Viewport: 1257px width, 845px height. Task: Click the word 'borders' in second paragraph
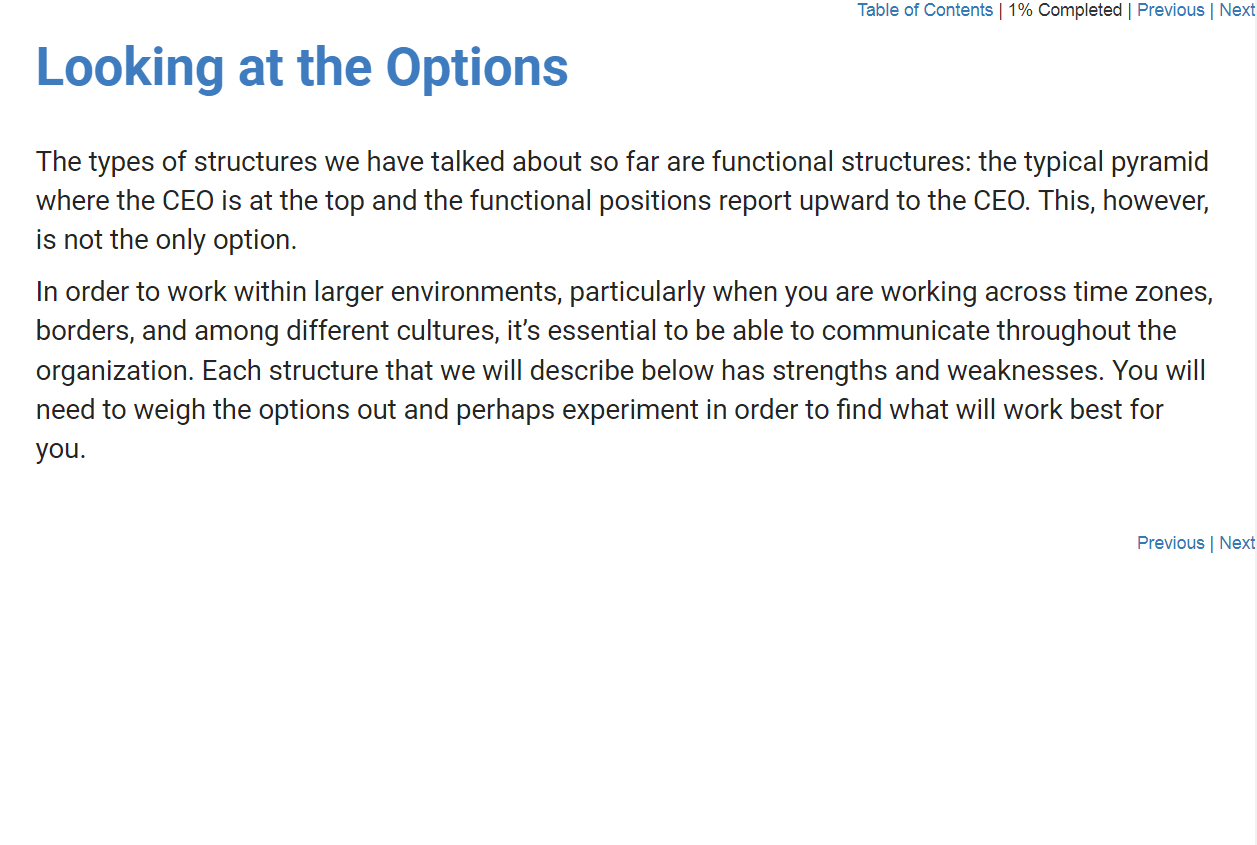[82, 331]
